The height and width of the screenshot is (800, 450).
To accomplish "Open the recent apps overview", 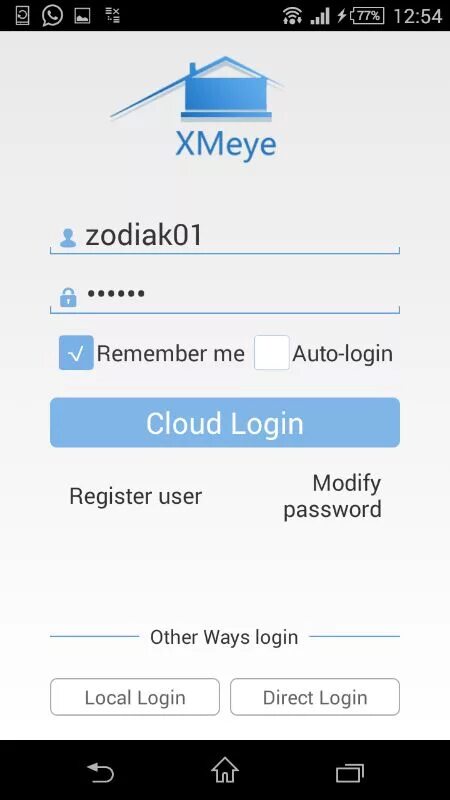I will [x=350, y=773].
